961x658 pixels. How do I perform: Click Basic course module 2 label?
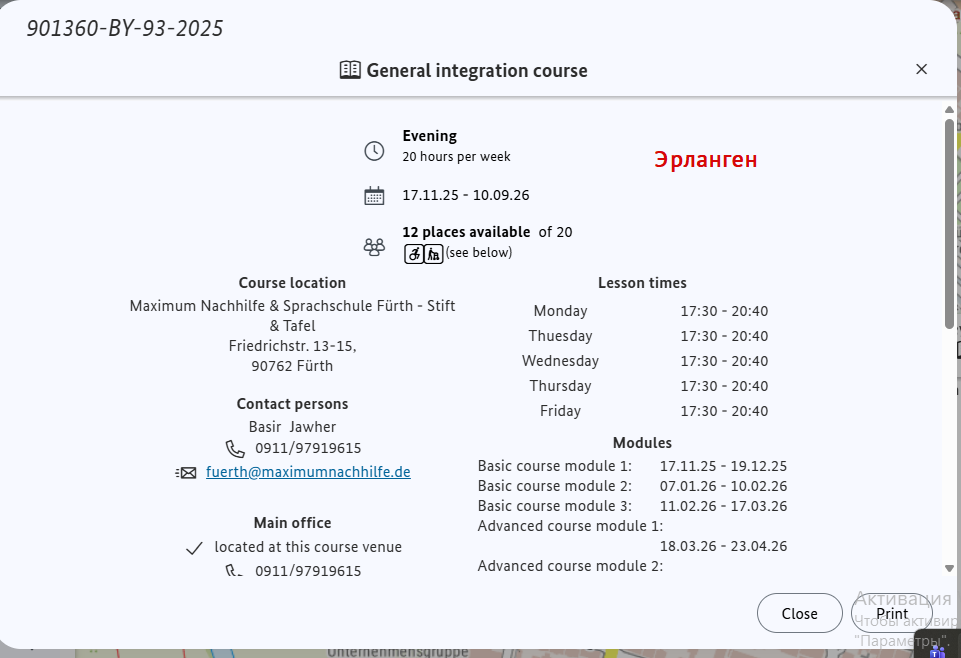555,486
